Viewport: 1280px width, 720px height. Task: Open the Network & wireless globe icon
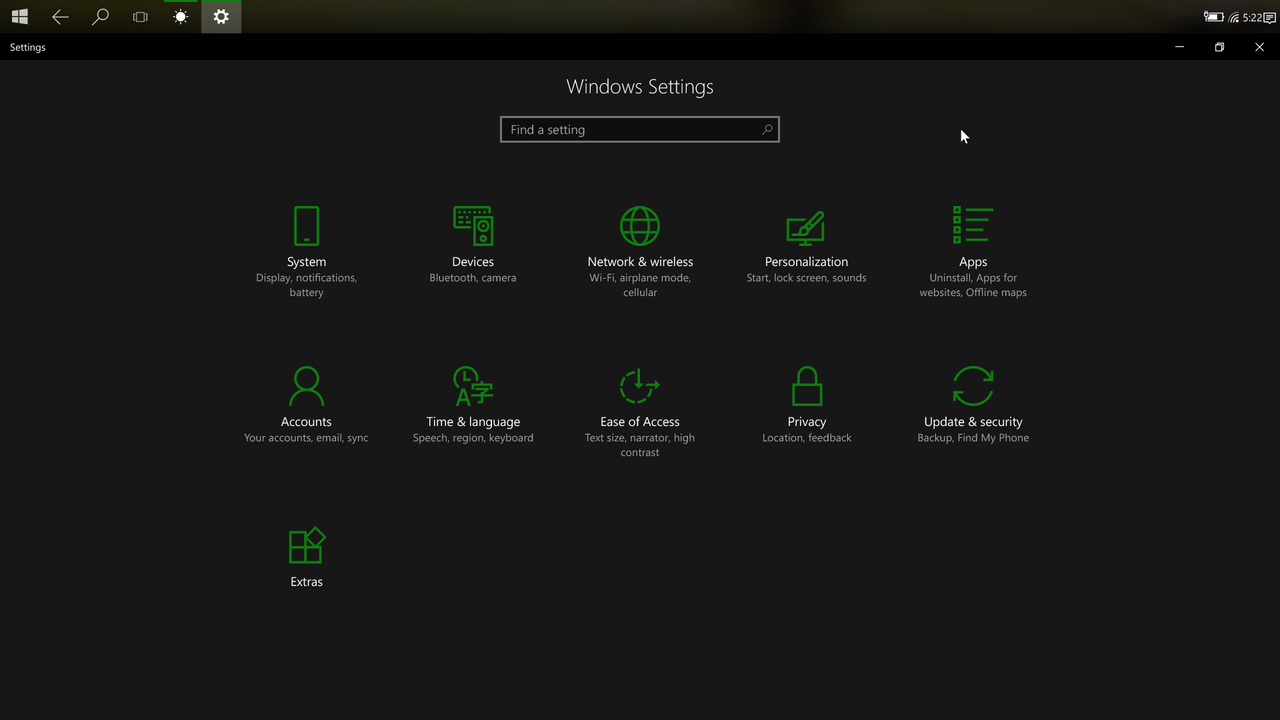(640, 226)
